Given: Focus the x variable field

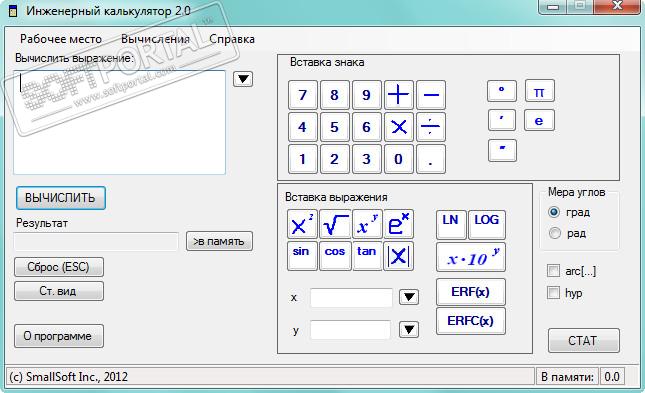Looking at the screenshot, I should [x=351, y=298].
